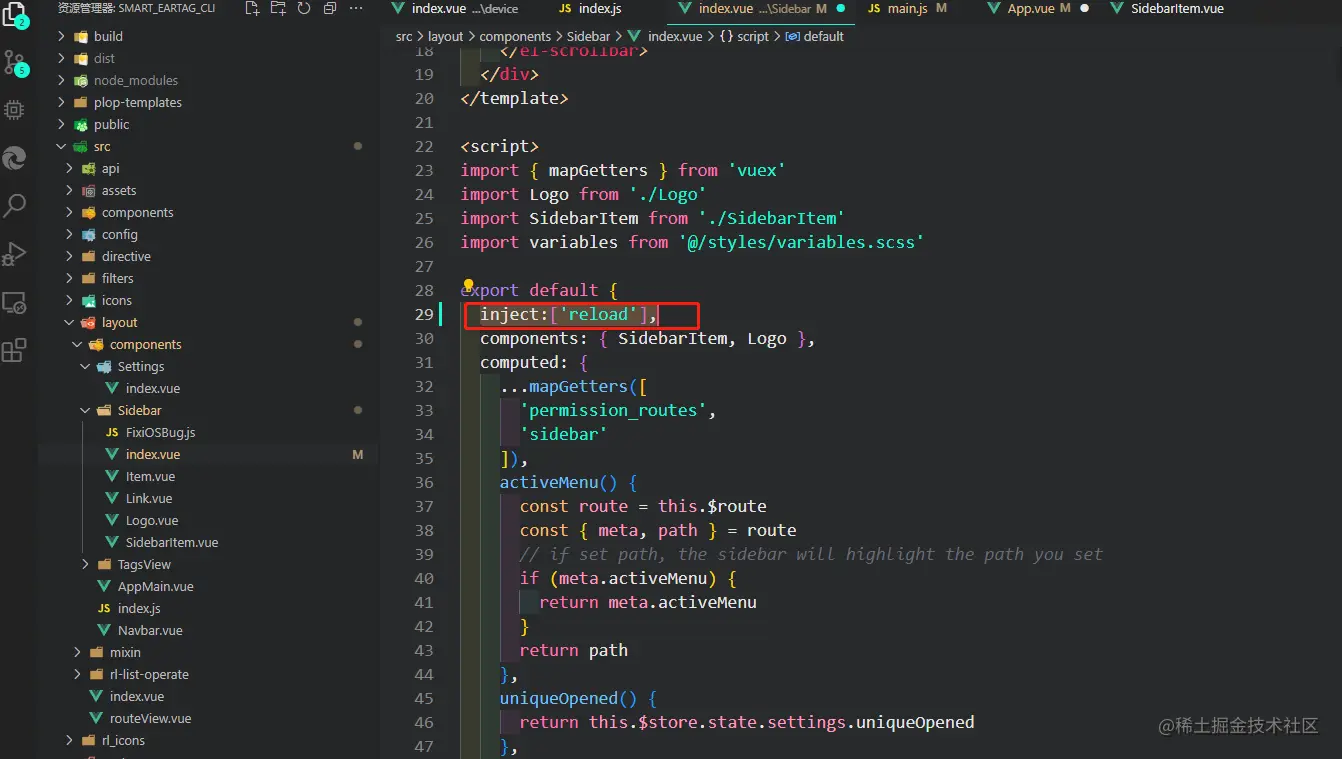Click 'default' in the breadcrumb path
1342x759 pixels.
(824, 36)
